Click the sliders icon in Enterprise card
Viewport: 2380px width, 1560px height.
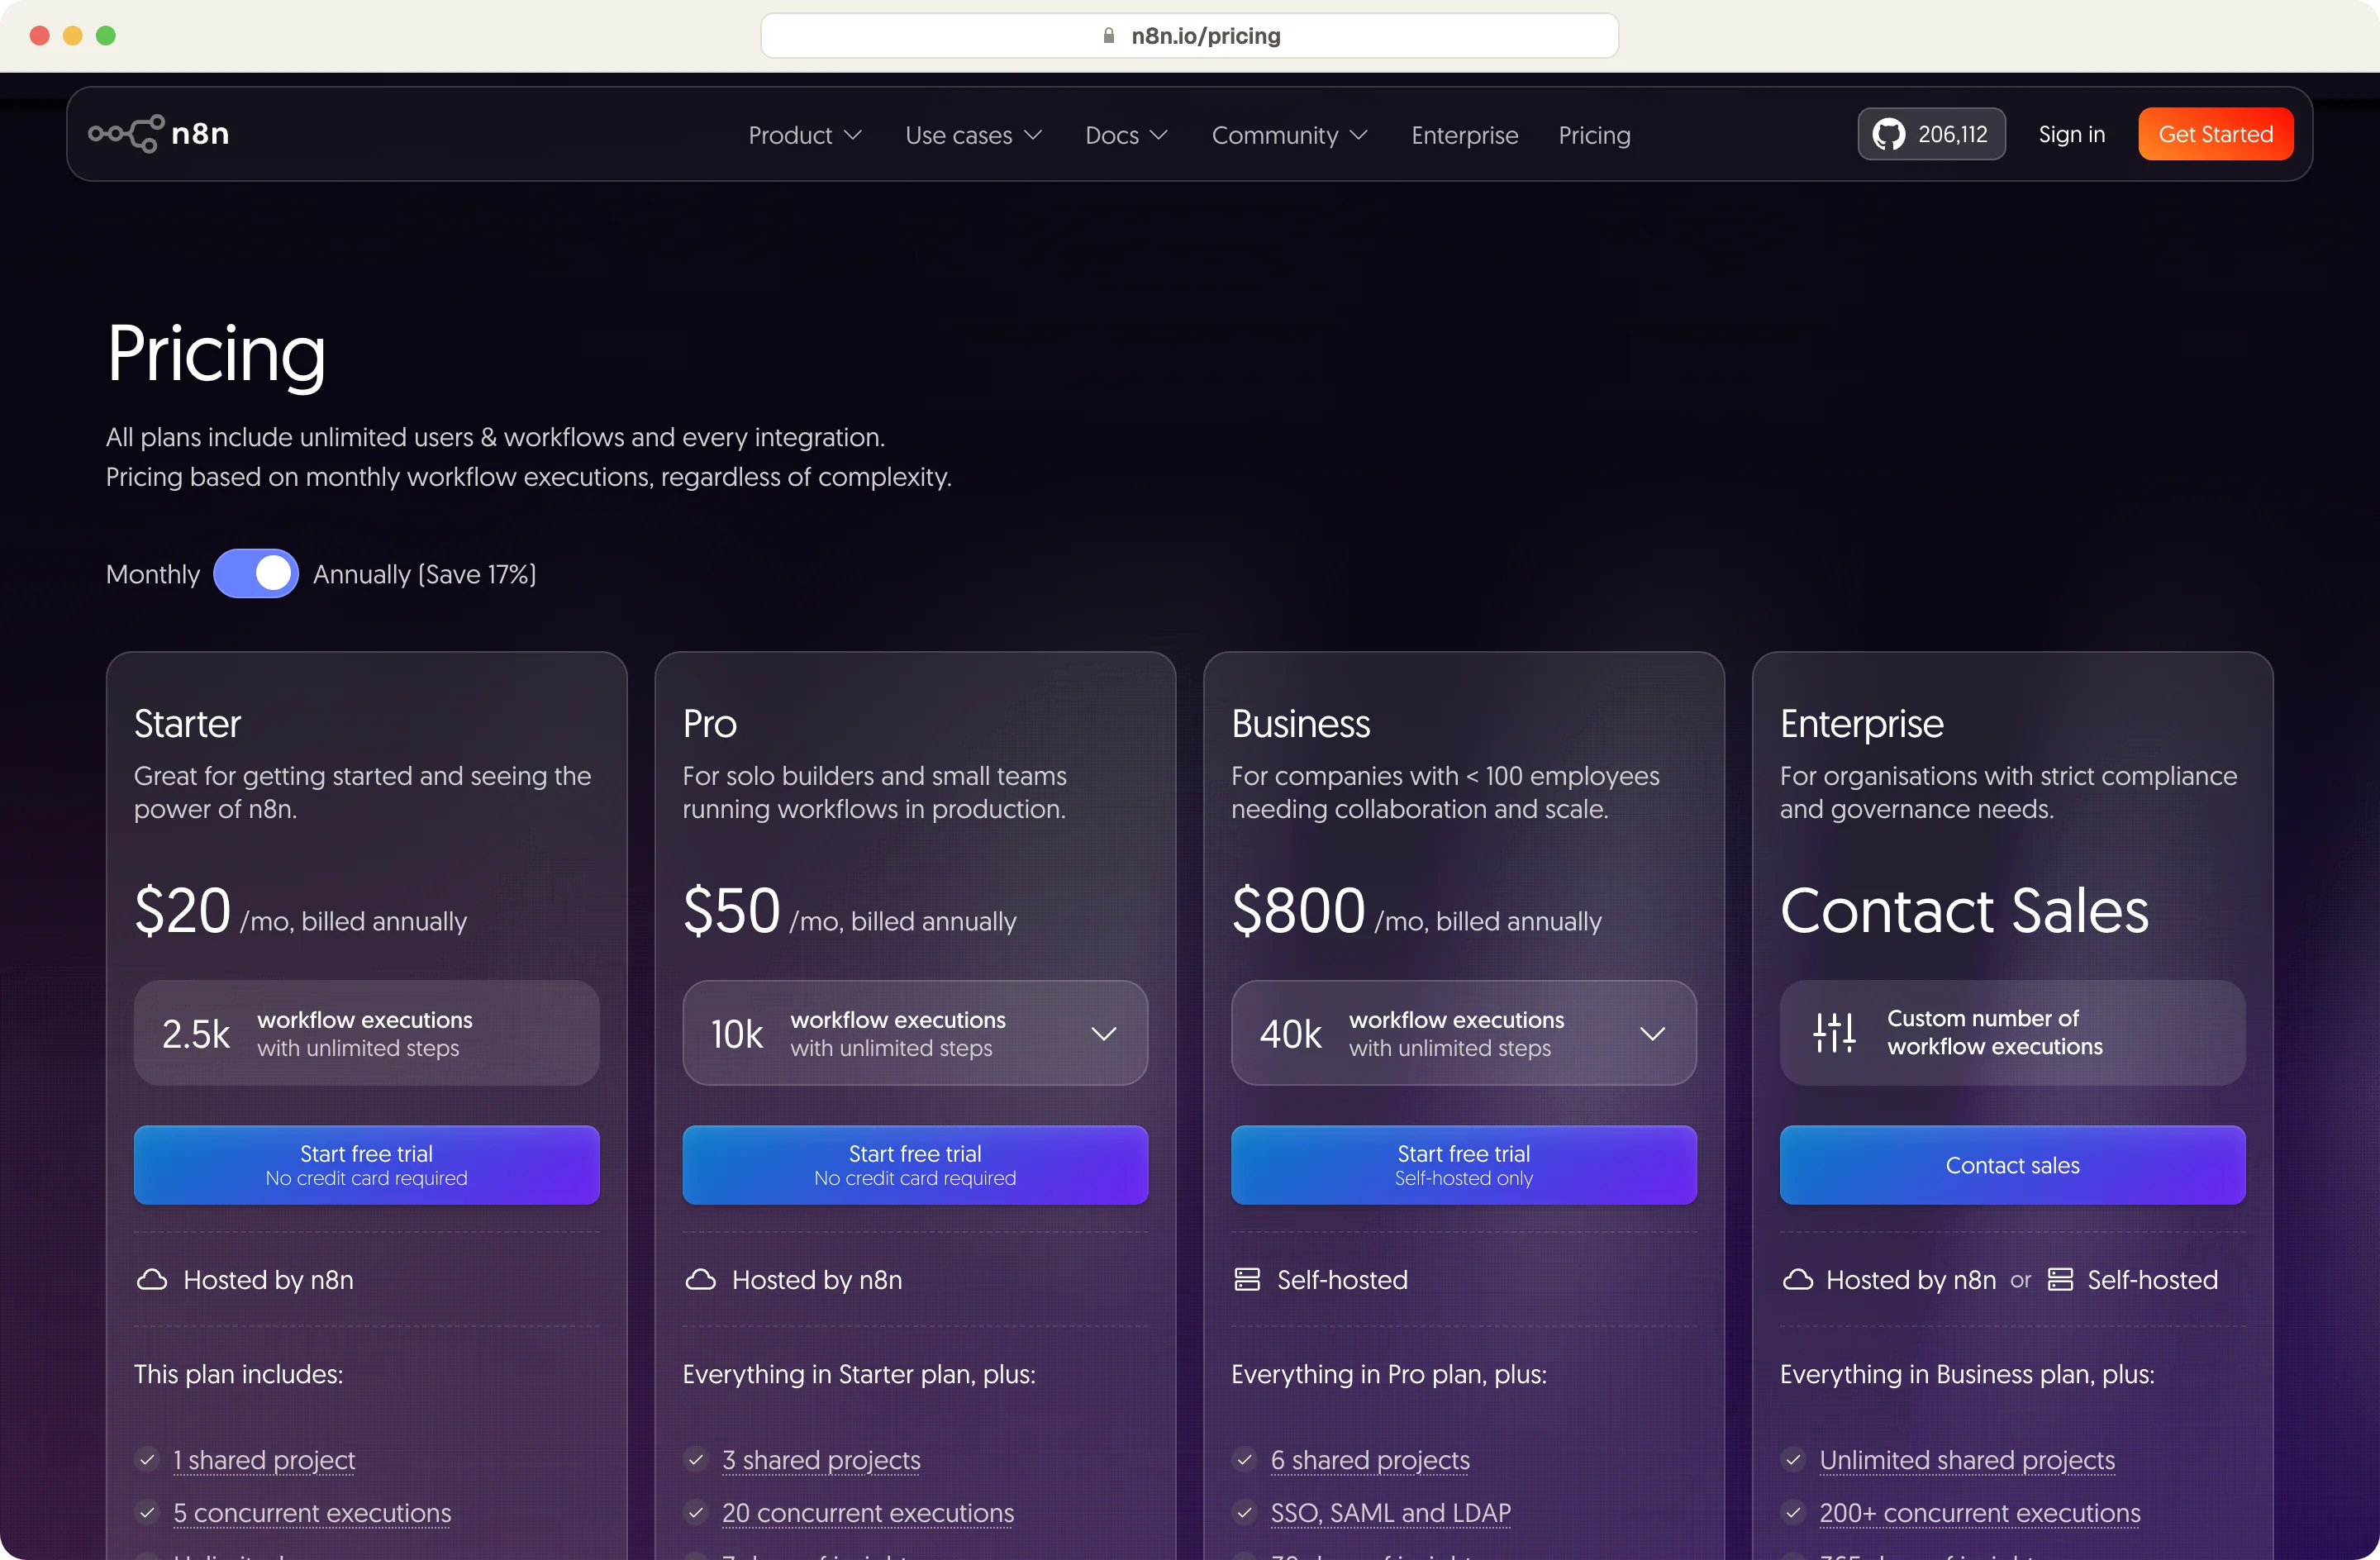[1835, 1033]
